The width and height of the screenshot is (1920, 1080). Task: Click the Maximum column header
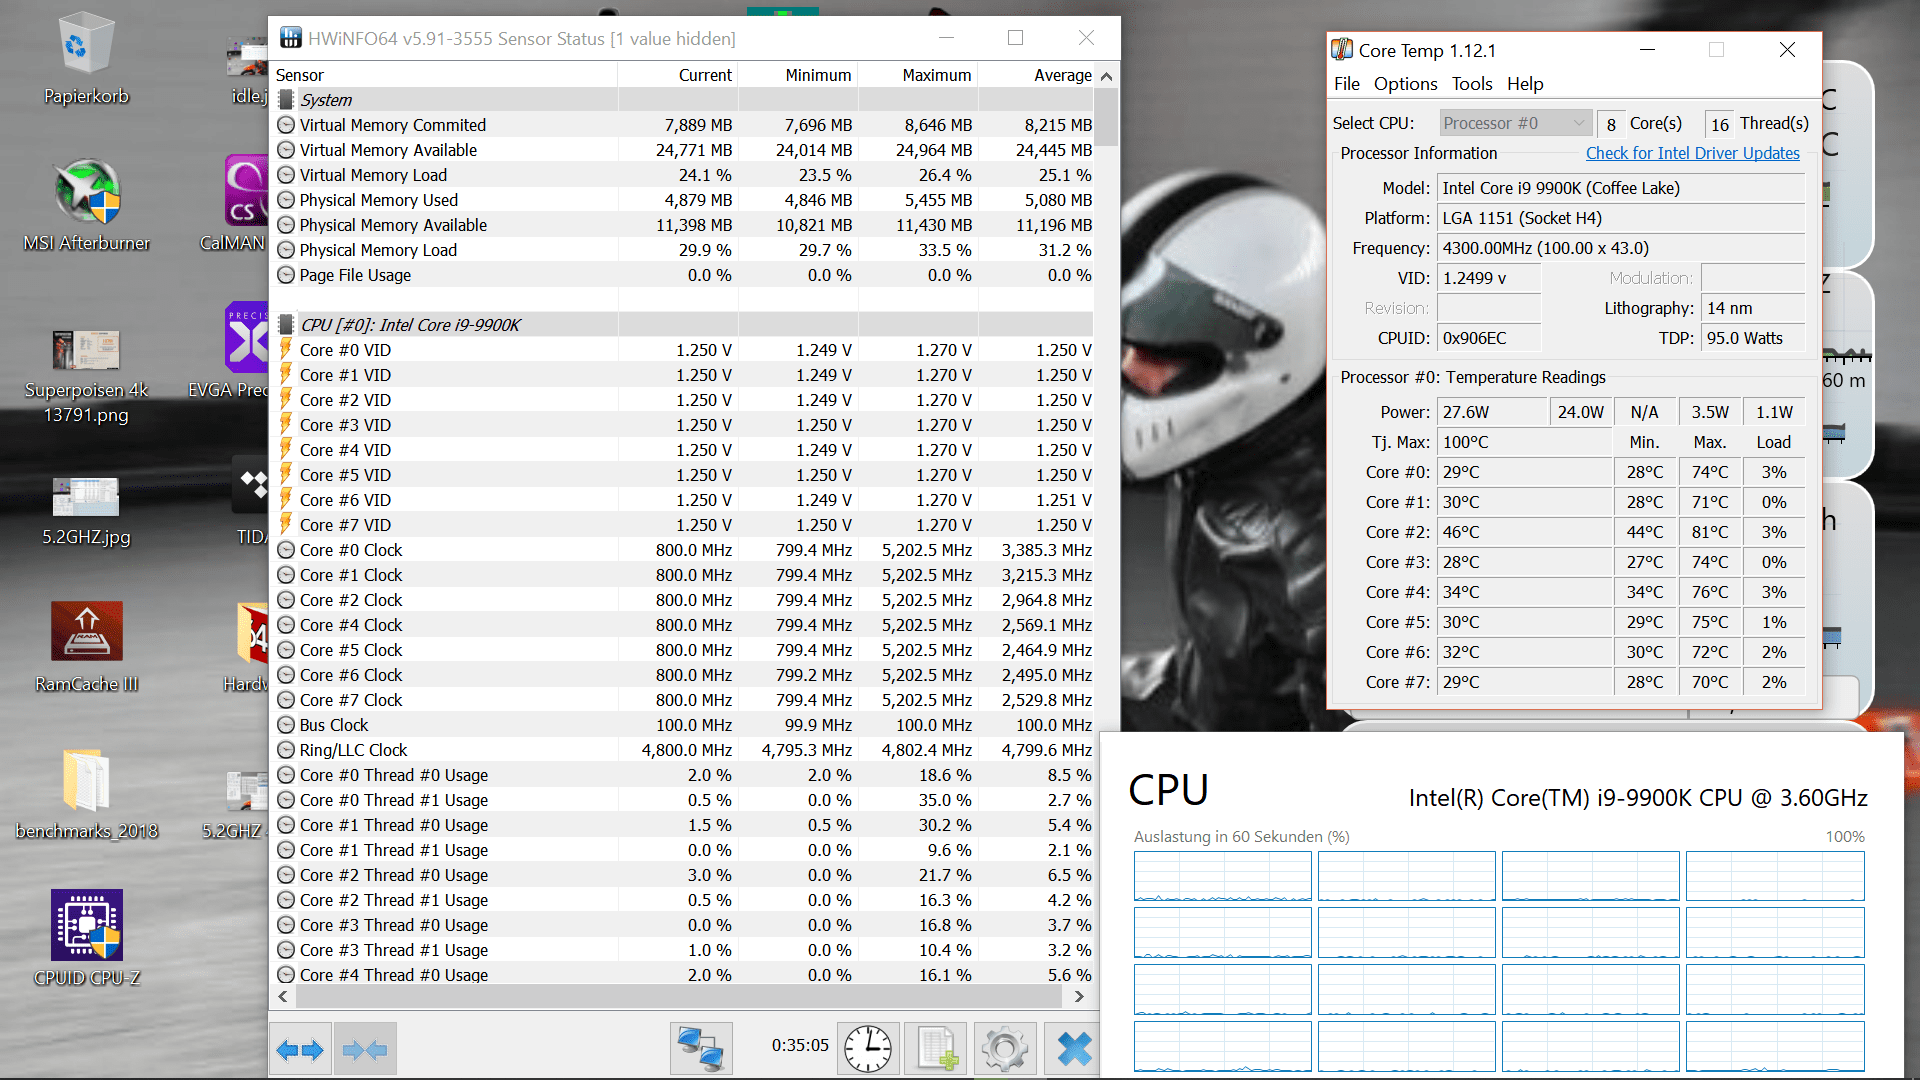(918, 75)
